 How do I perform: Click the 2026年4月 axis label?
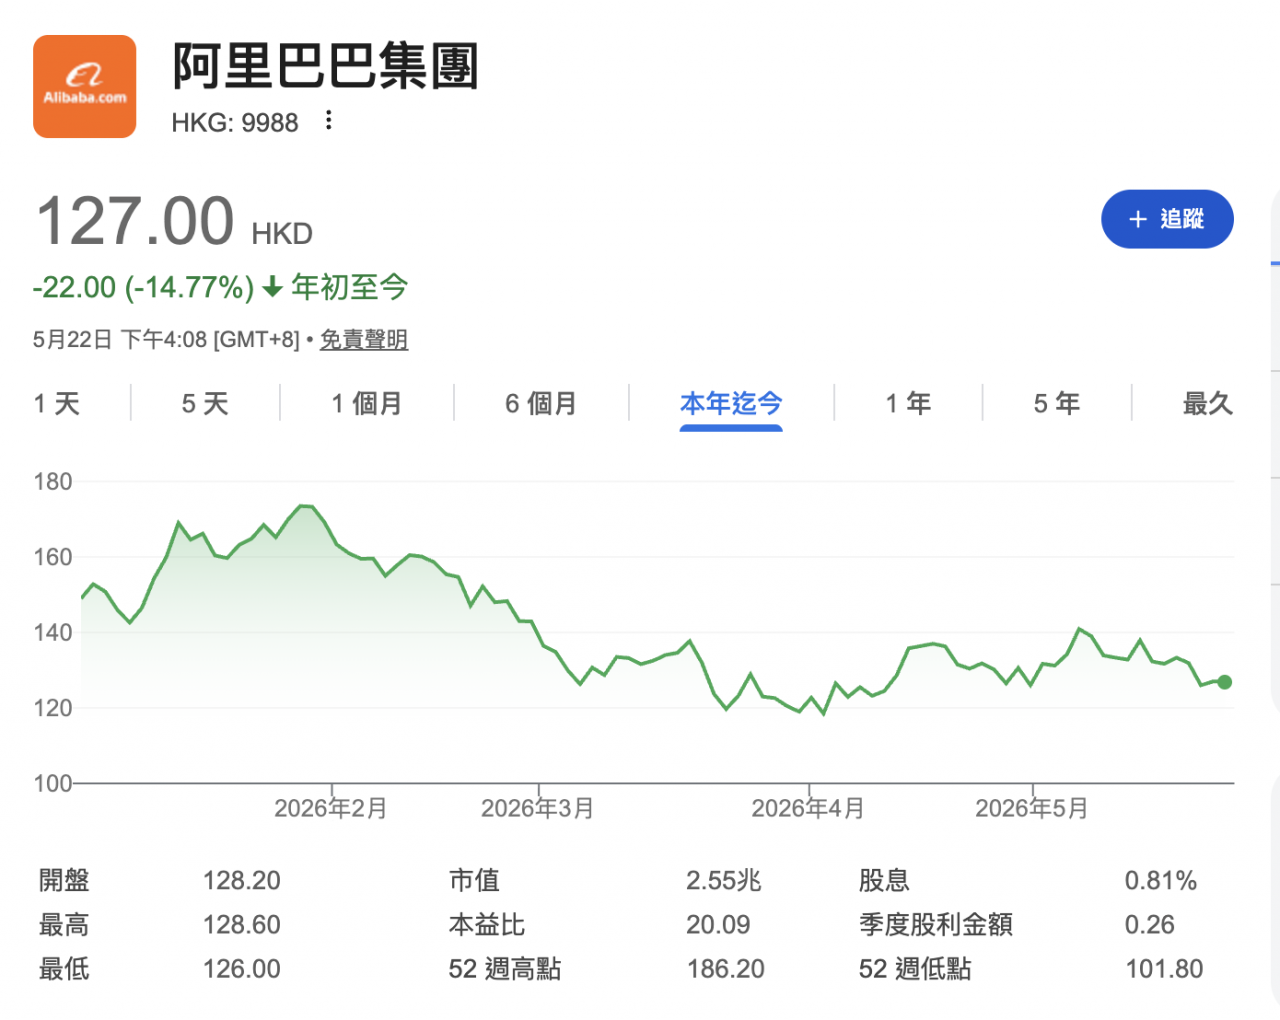[x=808, y=808]
